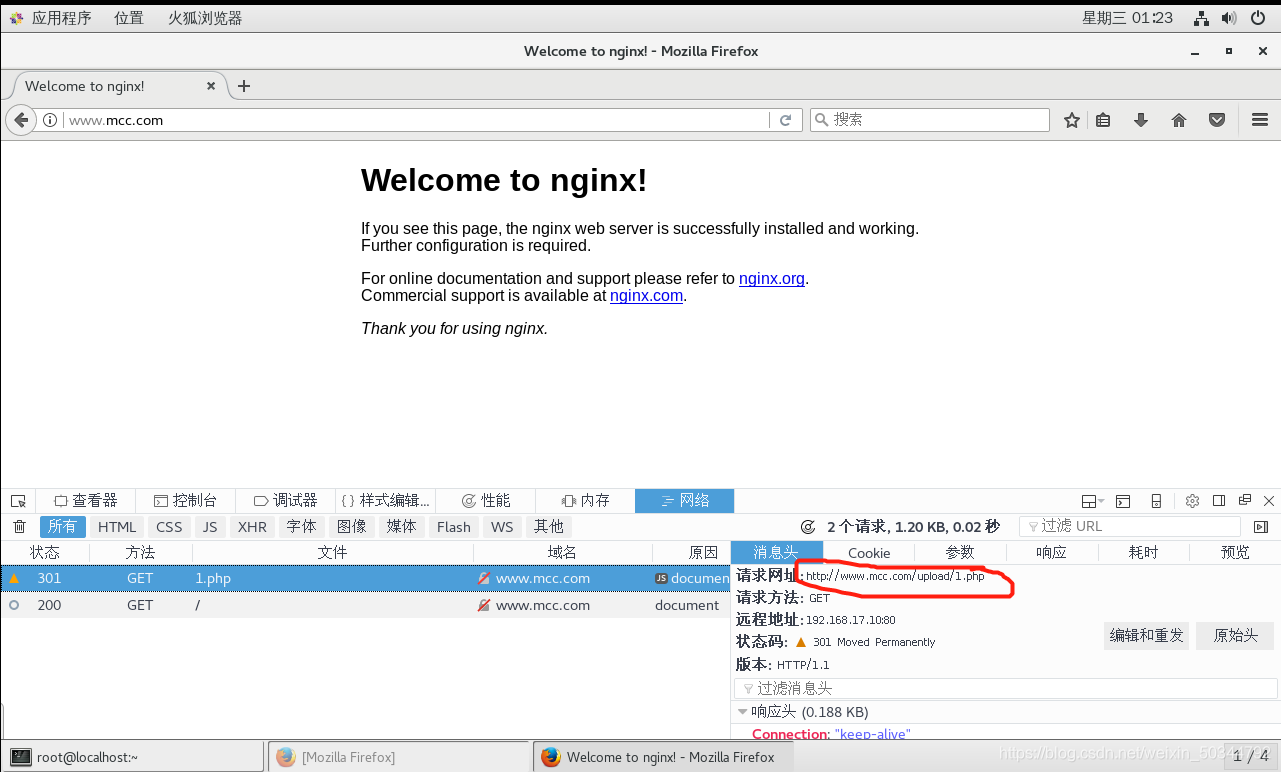Viewport: 1281px width, 772px height.
Task: Toggle the WS request filter
Action: coord(502,527)
